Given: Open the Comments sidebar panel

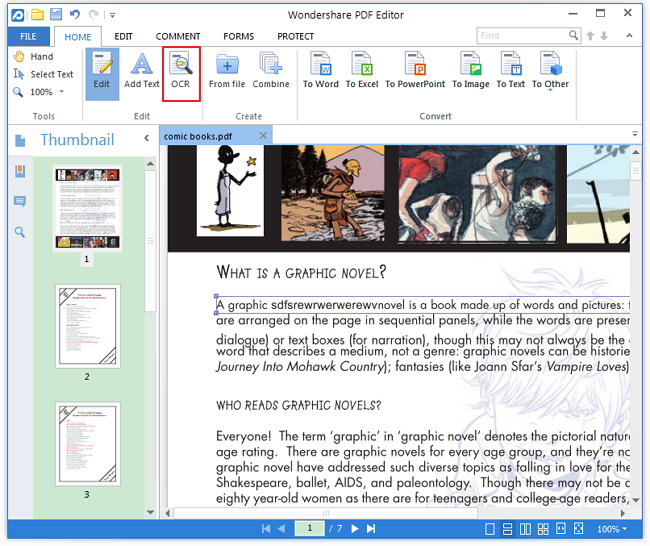Looking at the screenshot, I should coord(20,201).
